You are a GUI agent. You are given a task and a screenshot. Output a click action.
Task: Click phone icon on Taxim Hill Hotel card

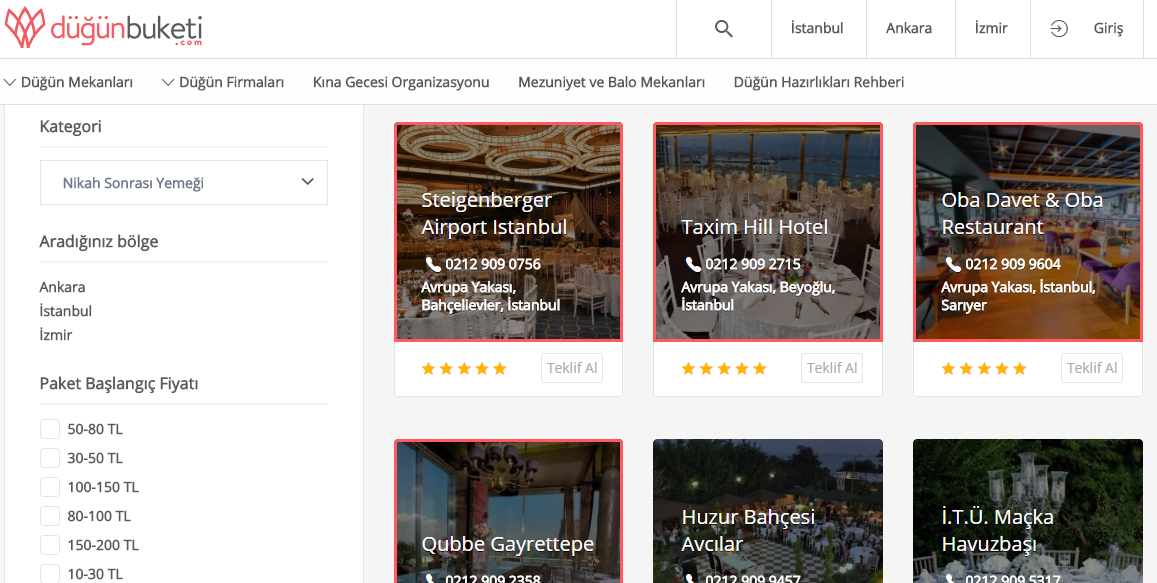[693, 264]
